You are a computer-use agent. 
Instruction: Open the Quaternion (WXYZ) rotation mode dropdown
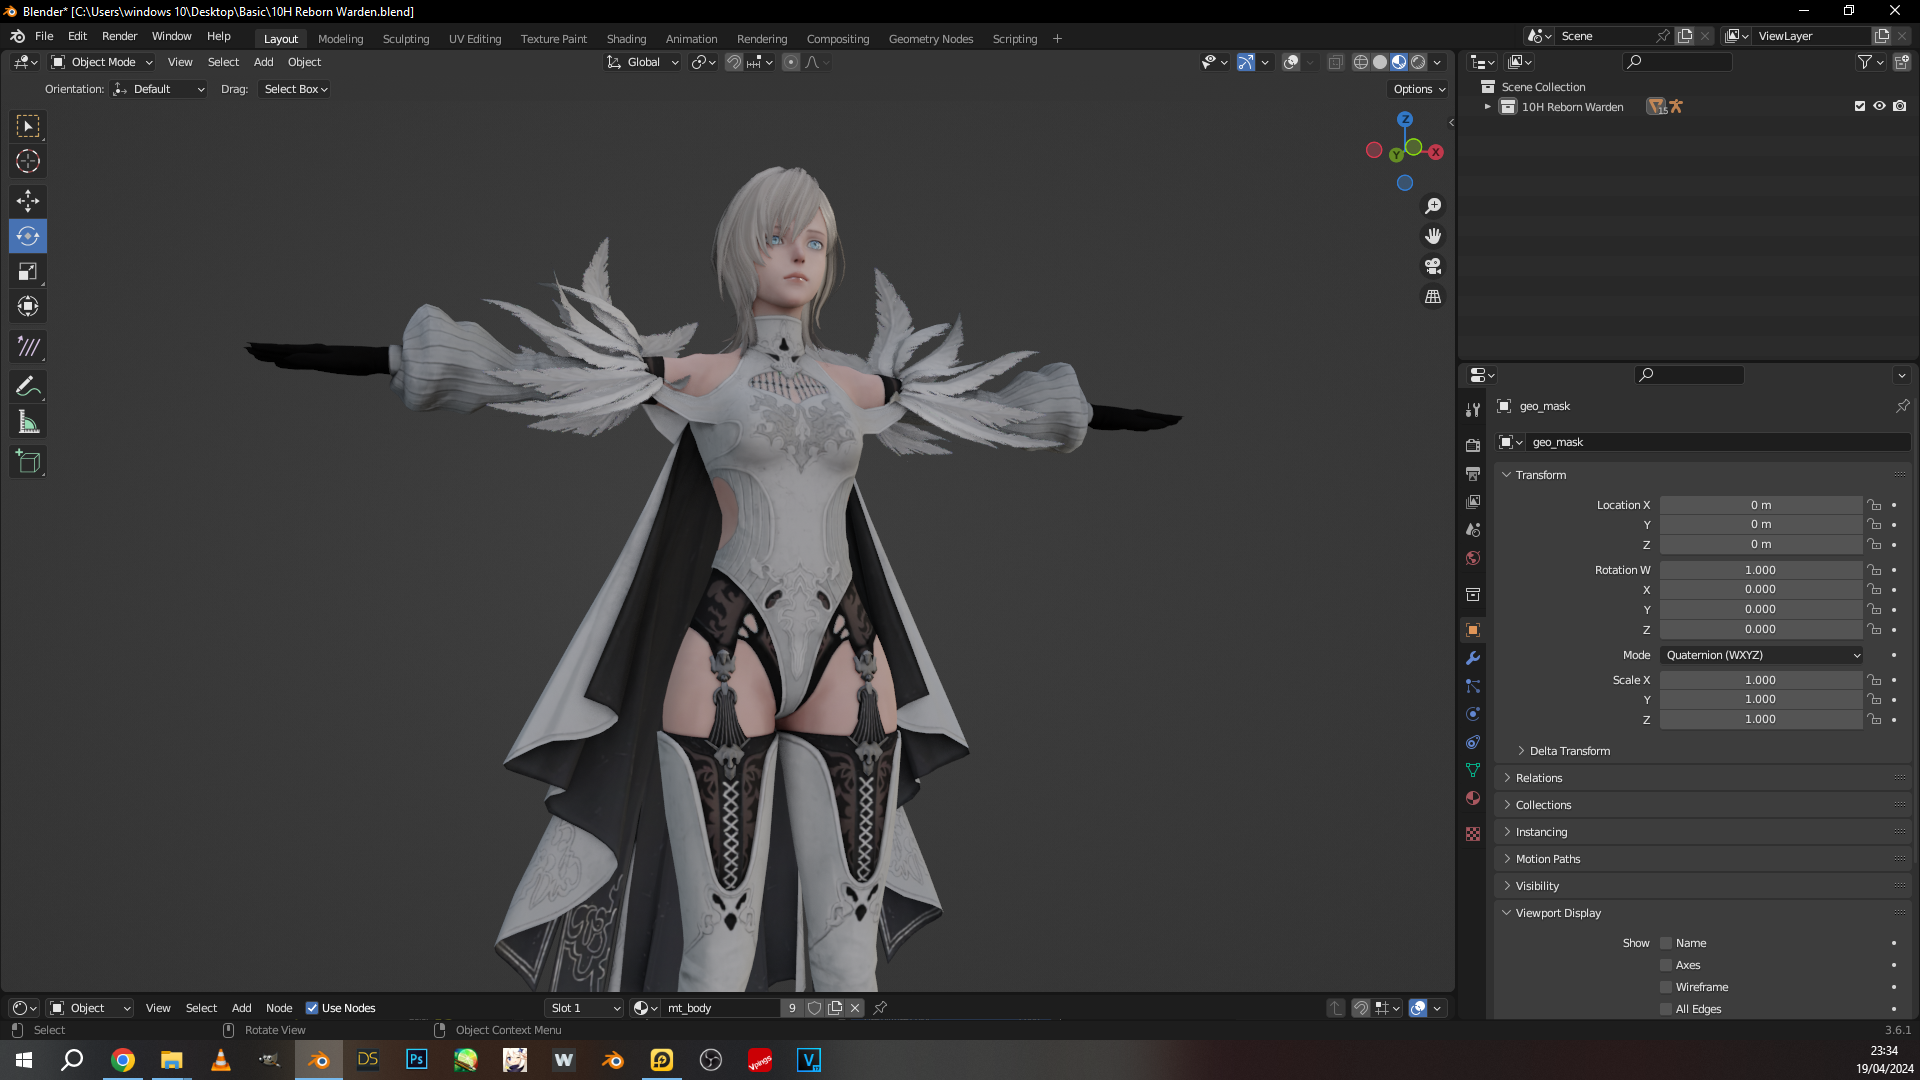tap(1762, 655)
